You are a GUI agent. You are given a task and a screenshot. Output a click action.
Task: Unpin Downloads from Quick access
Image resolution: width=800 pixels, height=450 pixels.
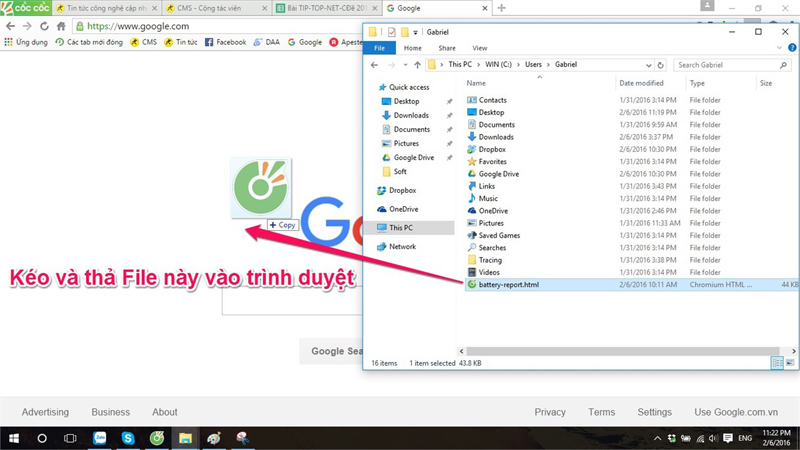point(449,115)
